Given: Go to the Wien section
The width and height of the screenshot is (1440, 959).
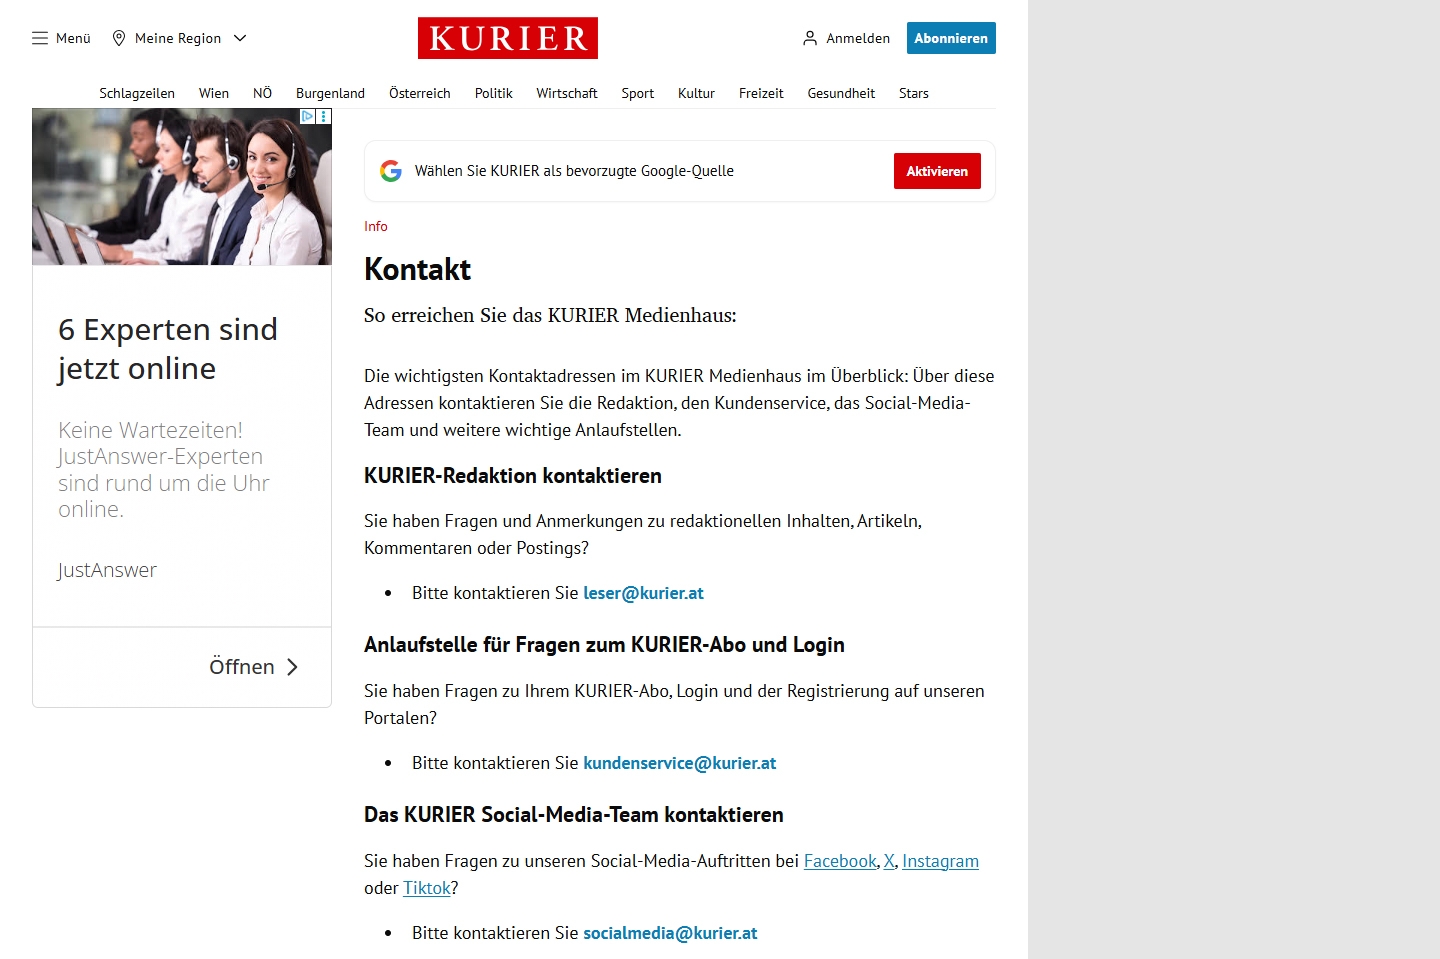Looking at the screenshot, I should click(214, 93).
